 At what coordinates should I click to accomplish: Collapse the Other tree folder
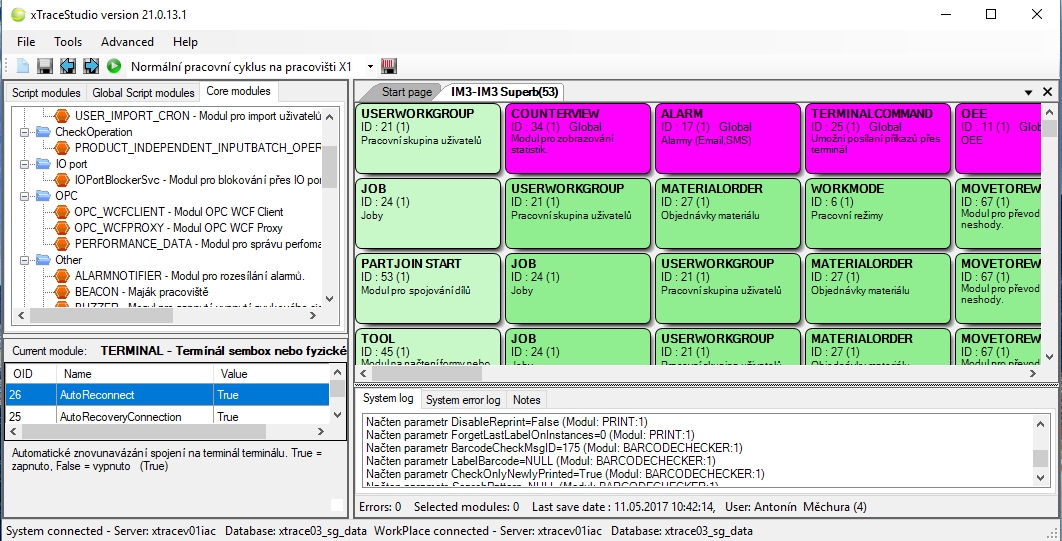tap(25, 260)
